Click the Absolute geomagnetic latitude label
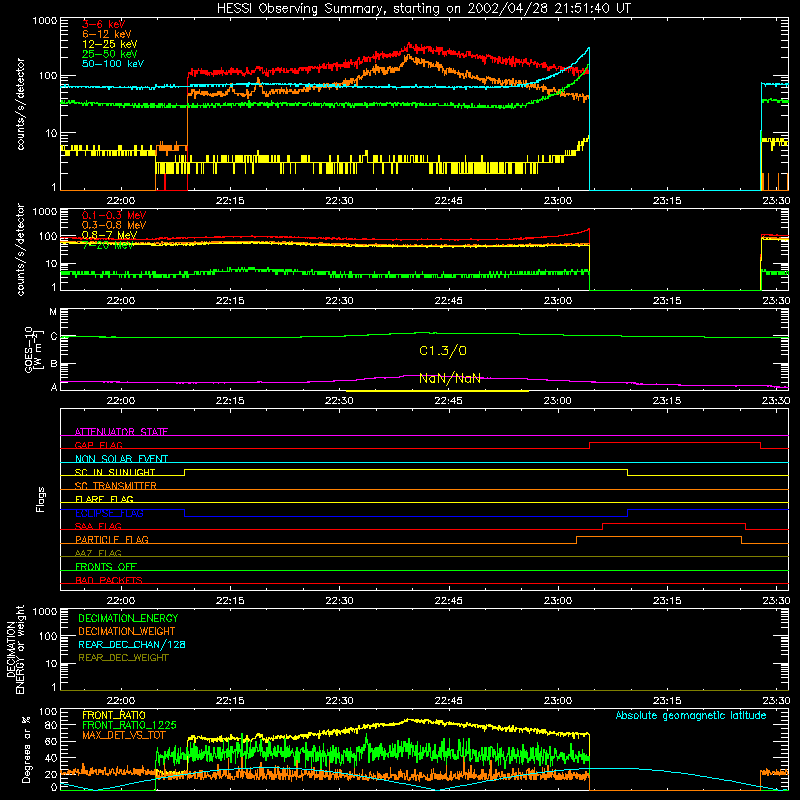Viewport: 800px width, 800px height. click(691, 716)
